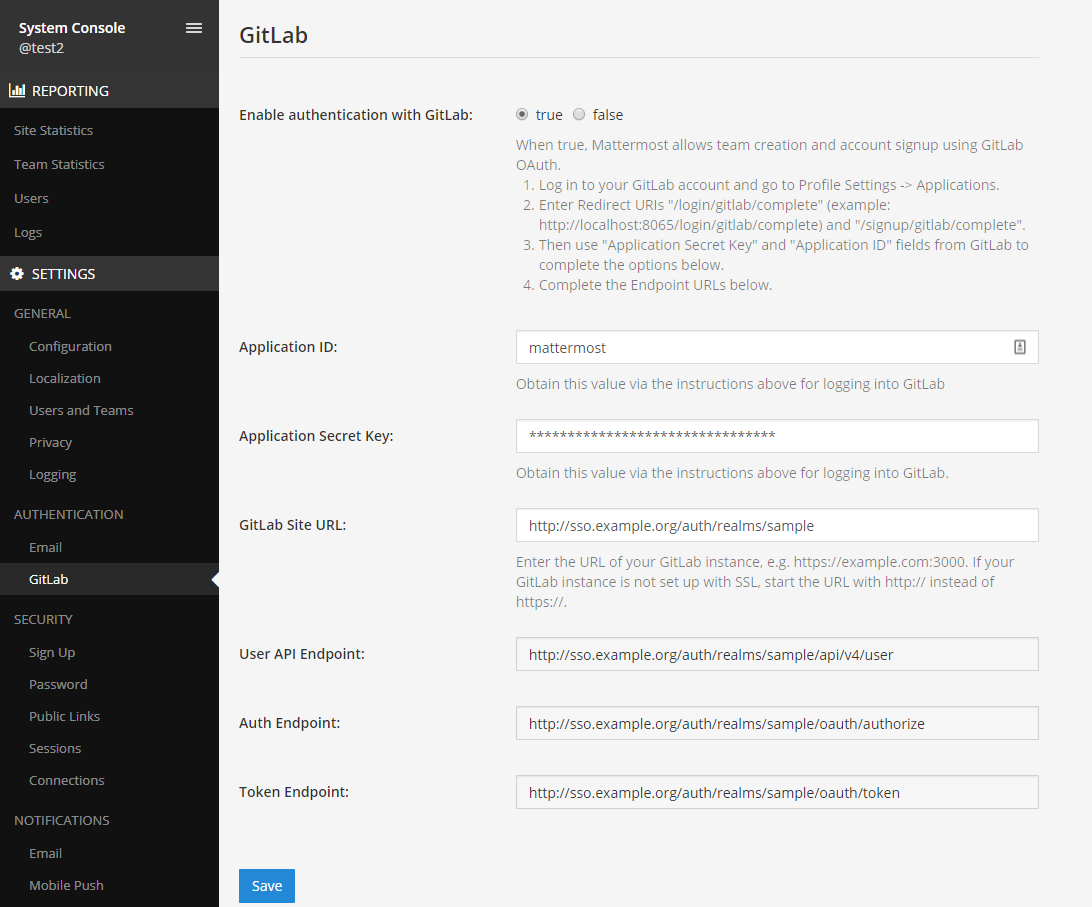Save the GitLab settings

click(267, 886)
